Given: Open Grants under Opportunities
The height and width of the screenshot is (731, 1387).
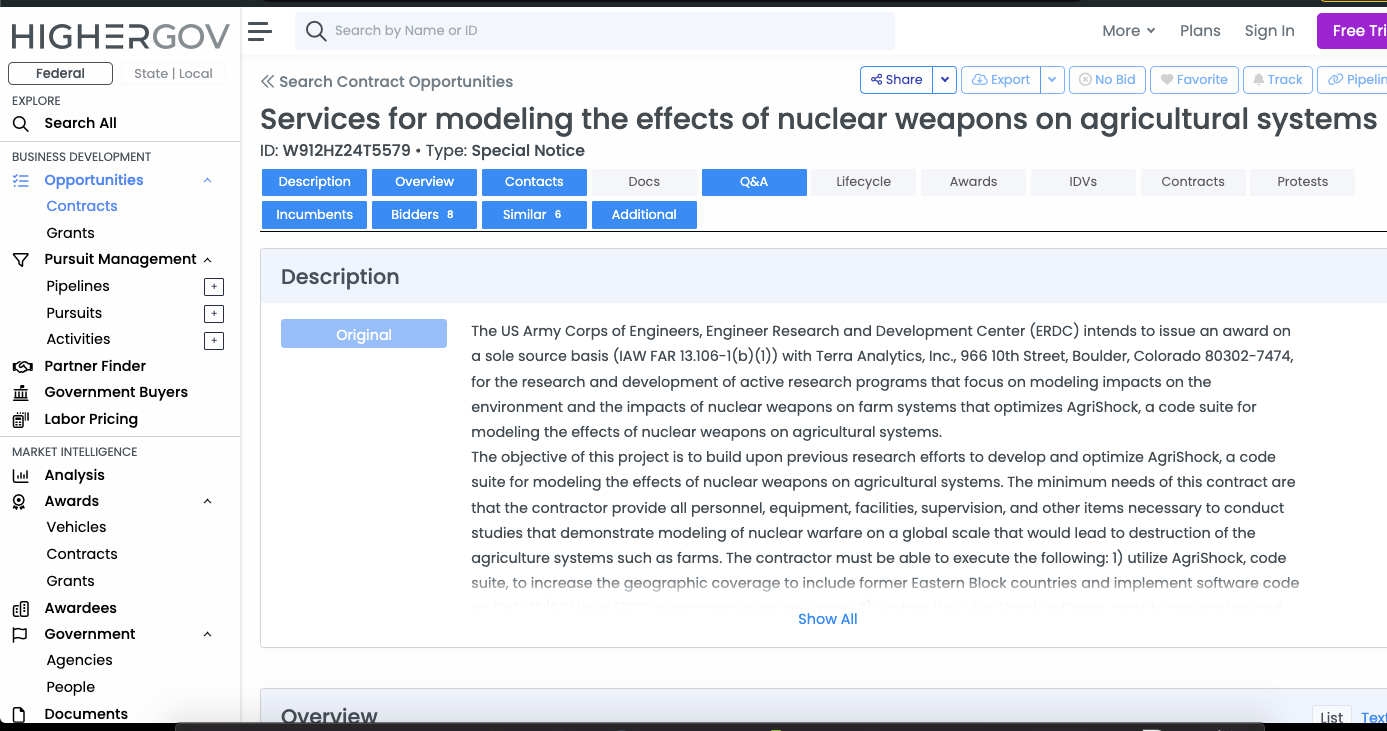Looking at the screenshot, I should click(x=70, y=233).
